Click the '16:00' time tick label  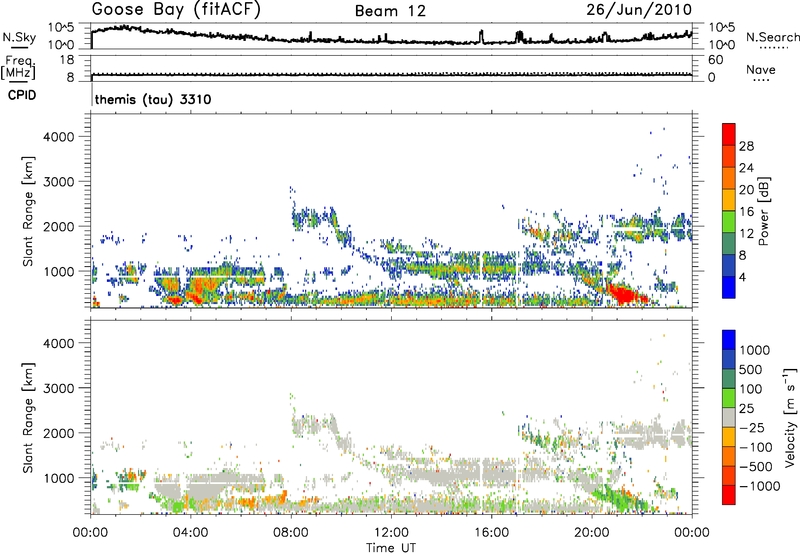coord(491,533)
